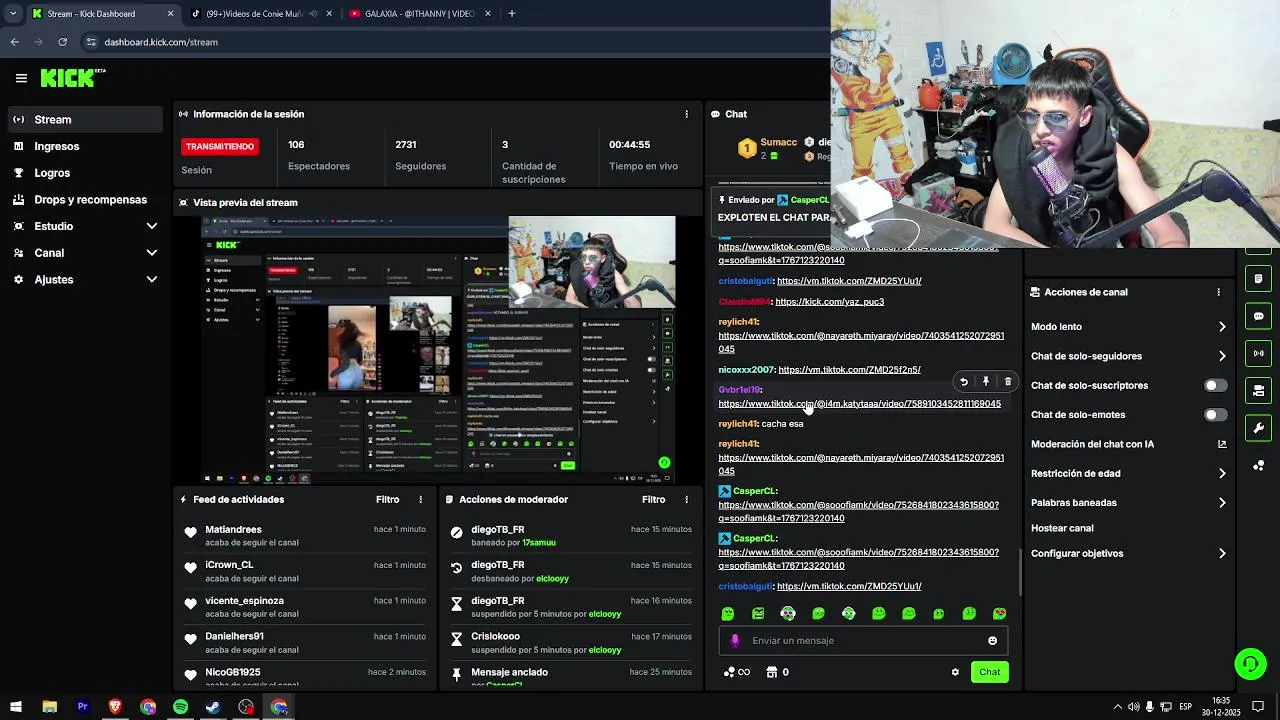Expand Ajustes sidebar section
The image size is (1280, 720).
(x=152, y=279)
